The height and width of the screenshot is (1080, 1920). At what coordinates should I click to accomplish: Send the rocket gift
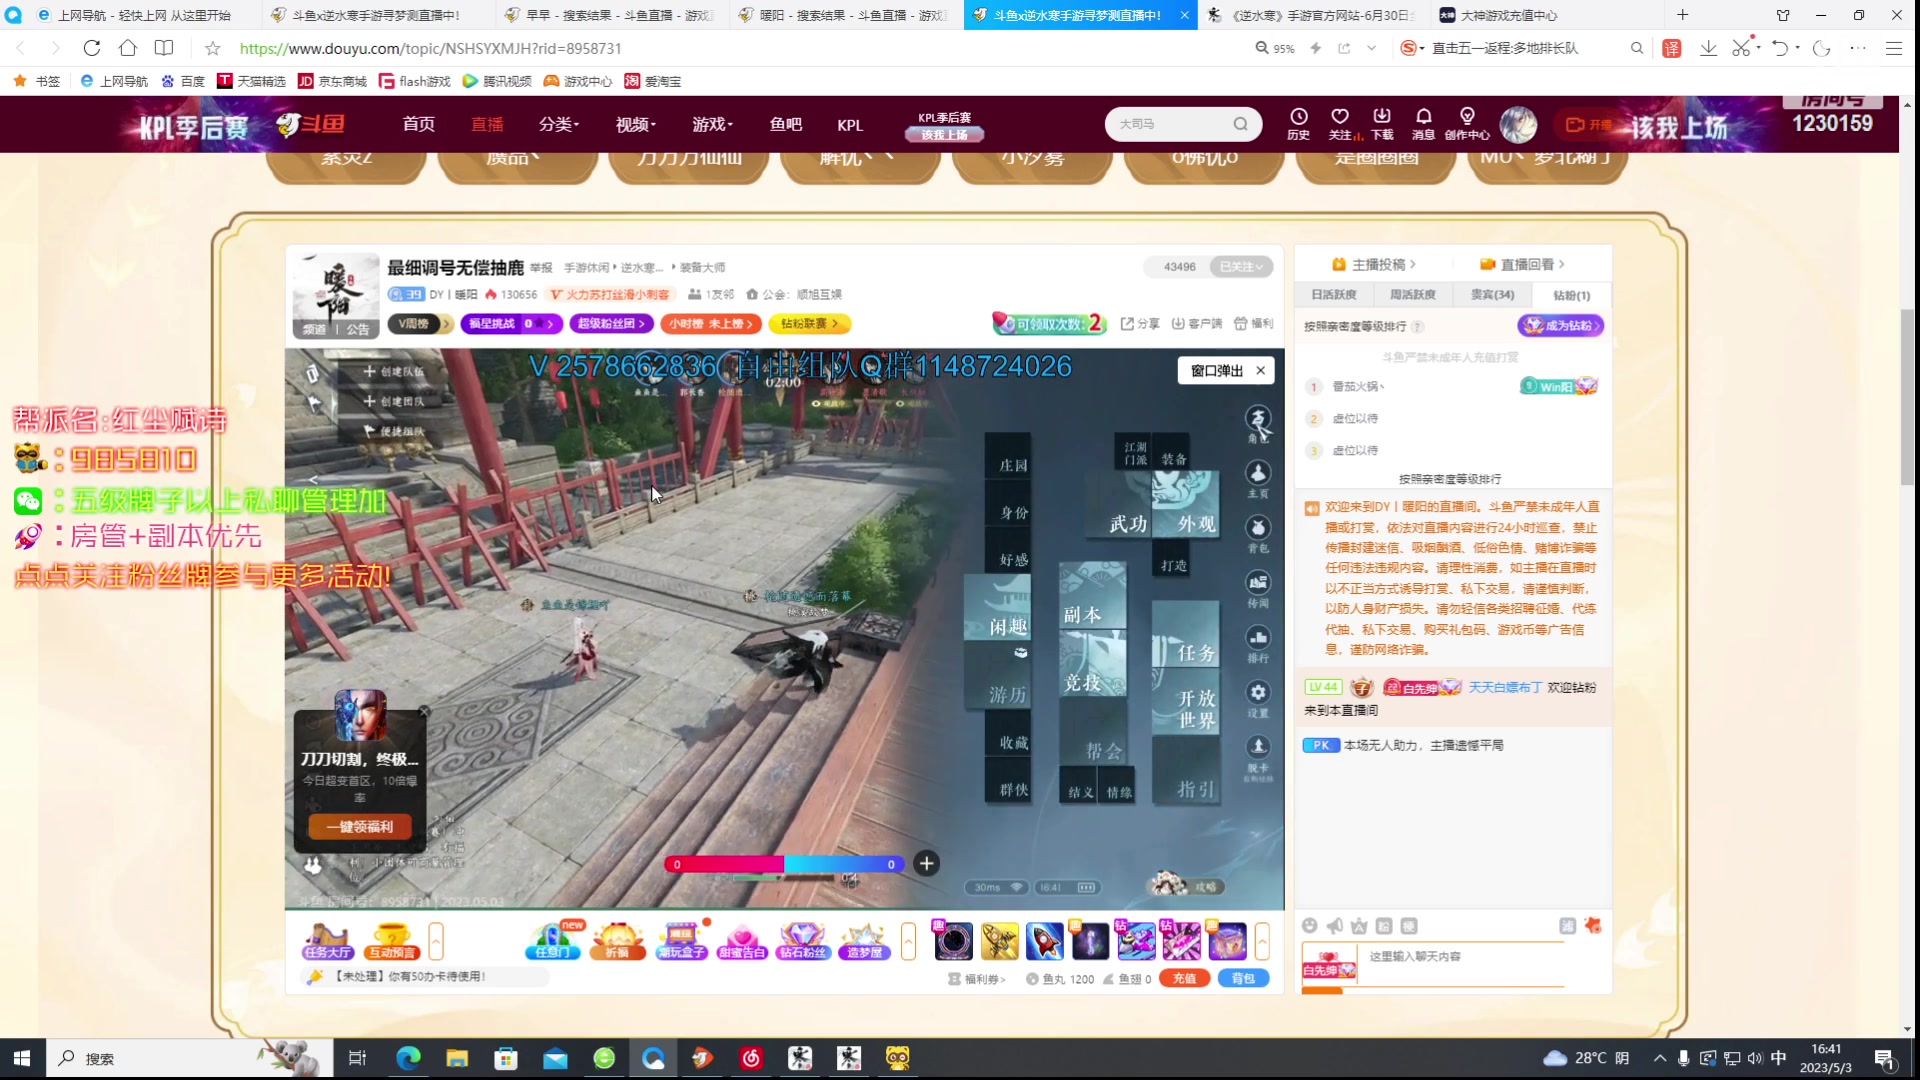point(1044,941)
